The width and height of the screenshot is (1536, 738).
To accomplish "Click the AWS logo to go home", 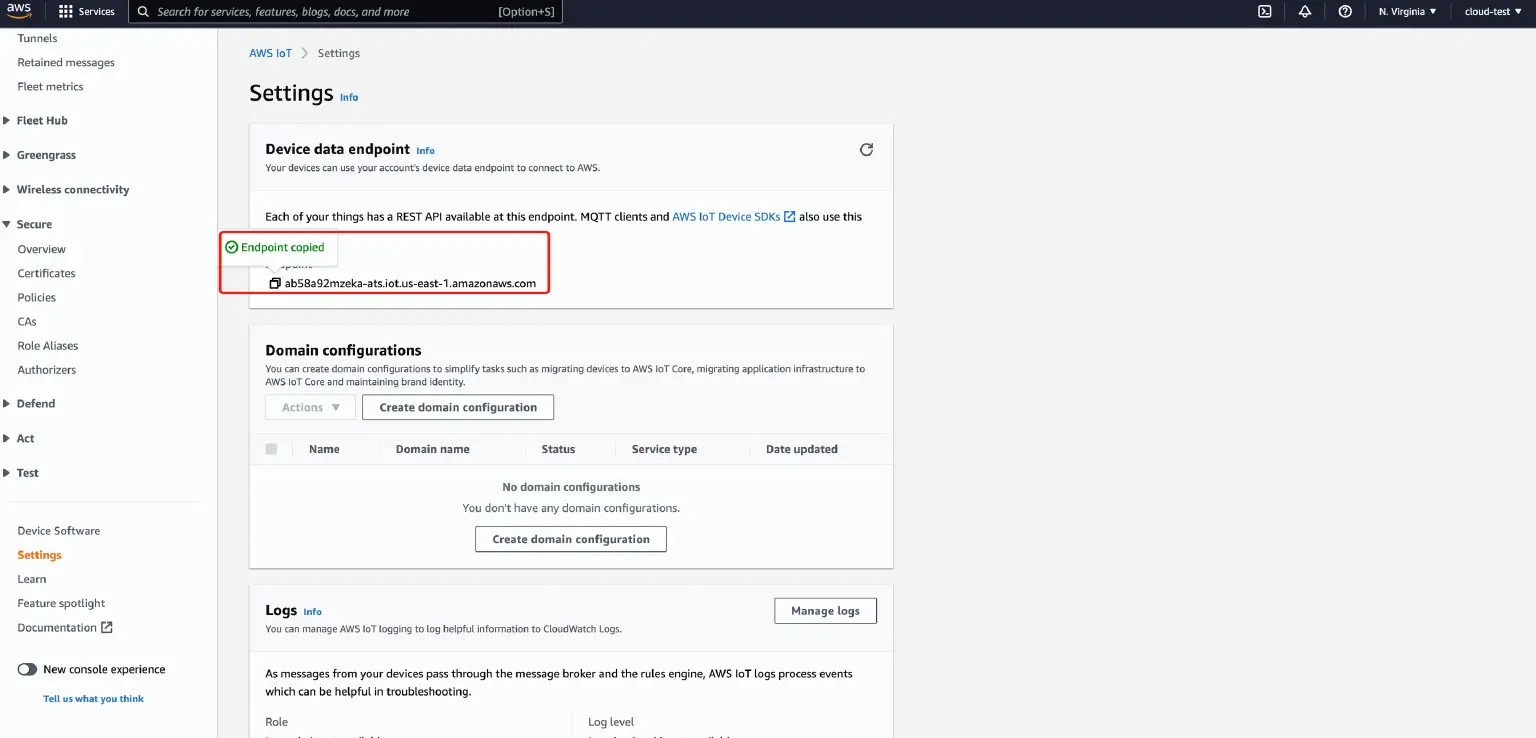I will point(19,11).
